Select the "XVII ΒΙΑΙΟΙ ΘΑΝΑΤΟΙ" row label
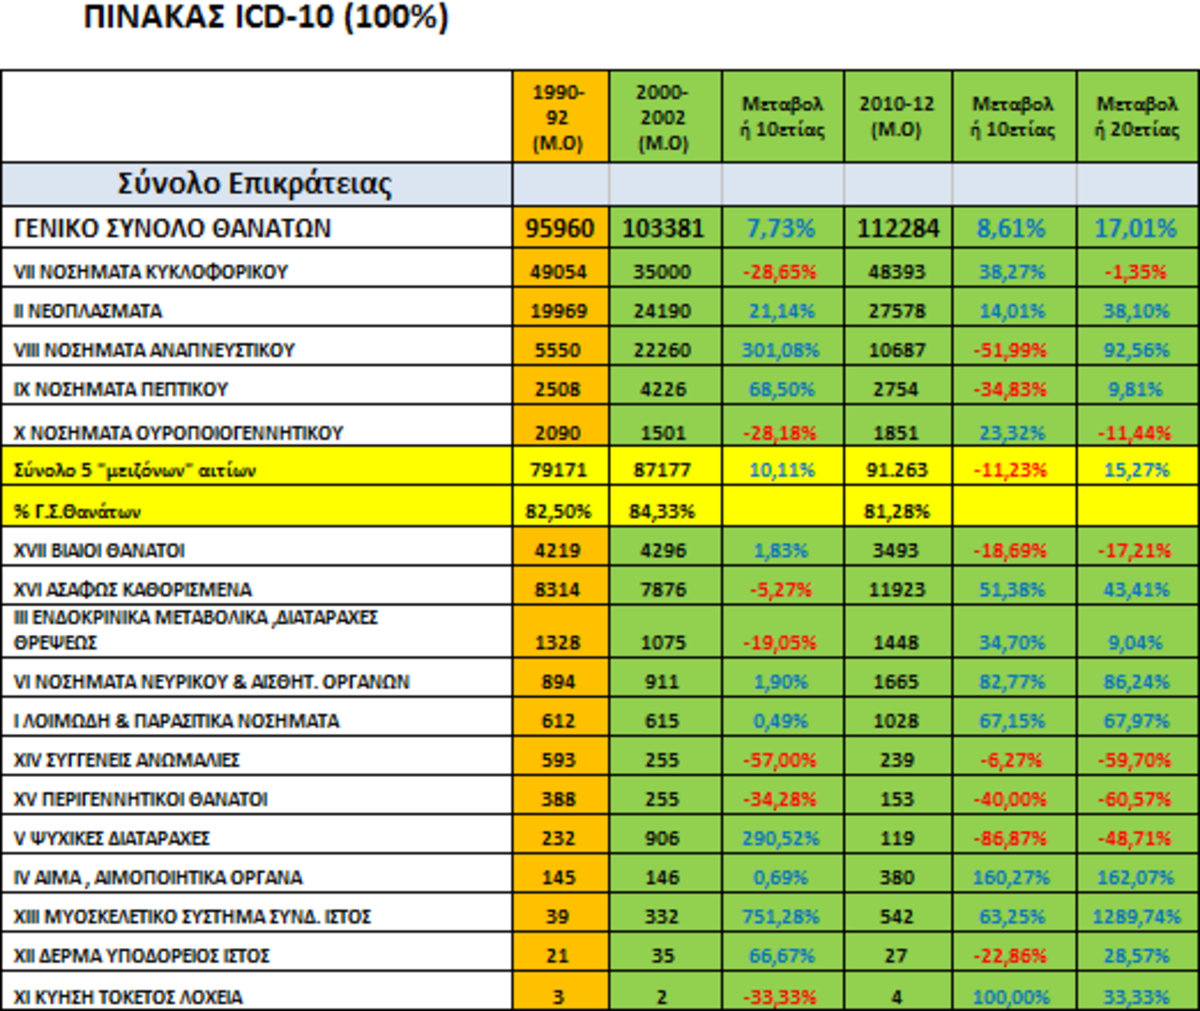The height and width of the screenshot is (1011, 1200). point(99,551)
